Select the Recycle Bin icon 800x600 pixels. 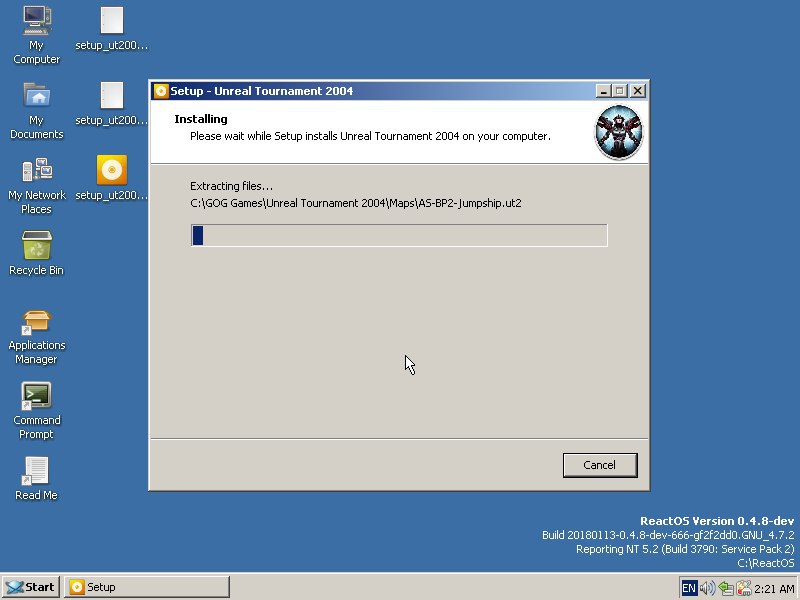coord(36,253)
